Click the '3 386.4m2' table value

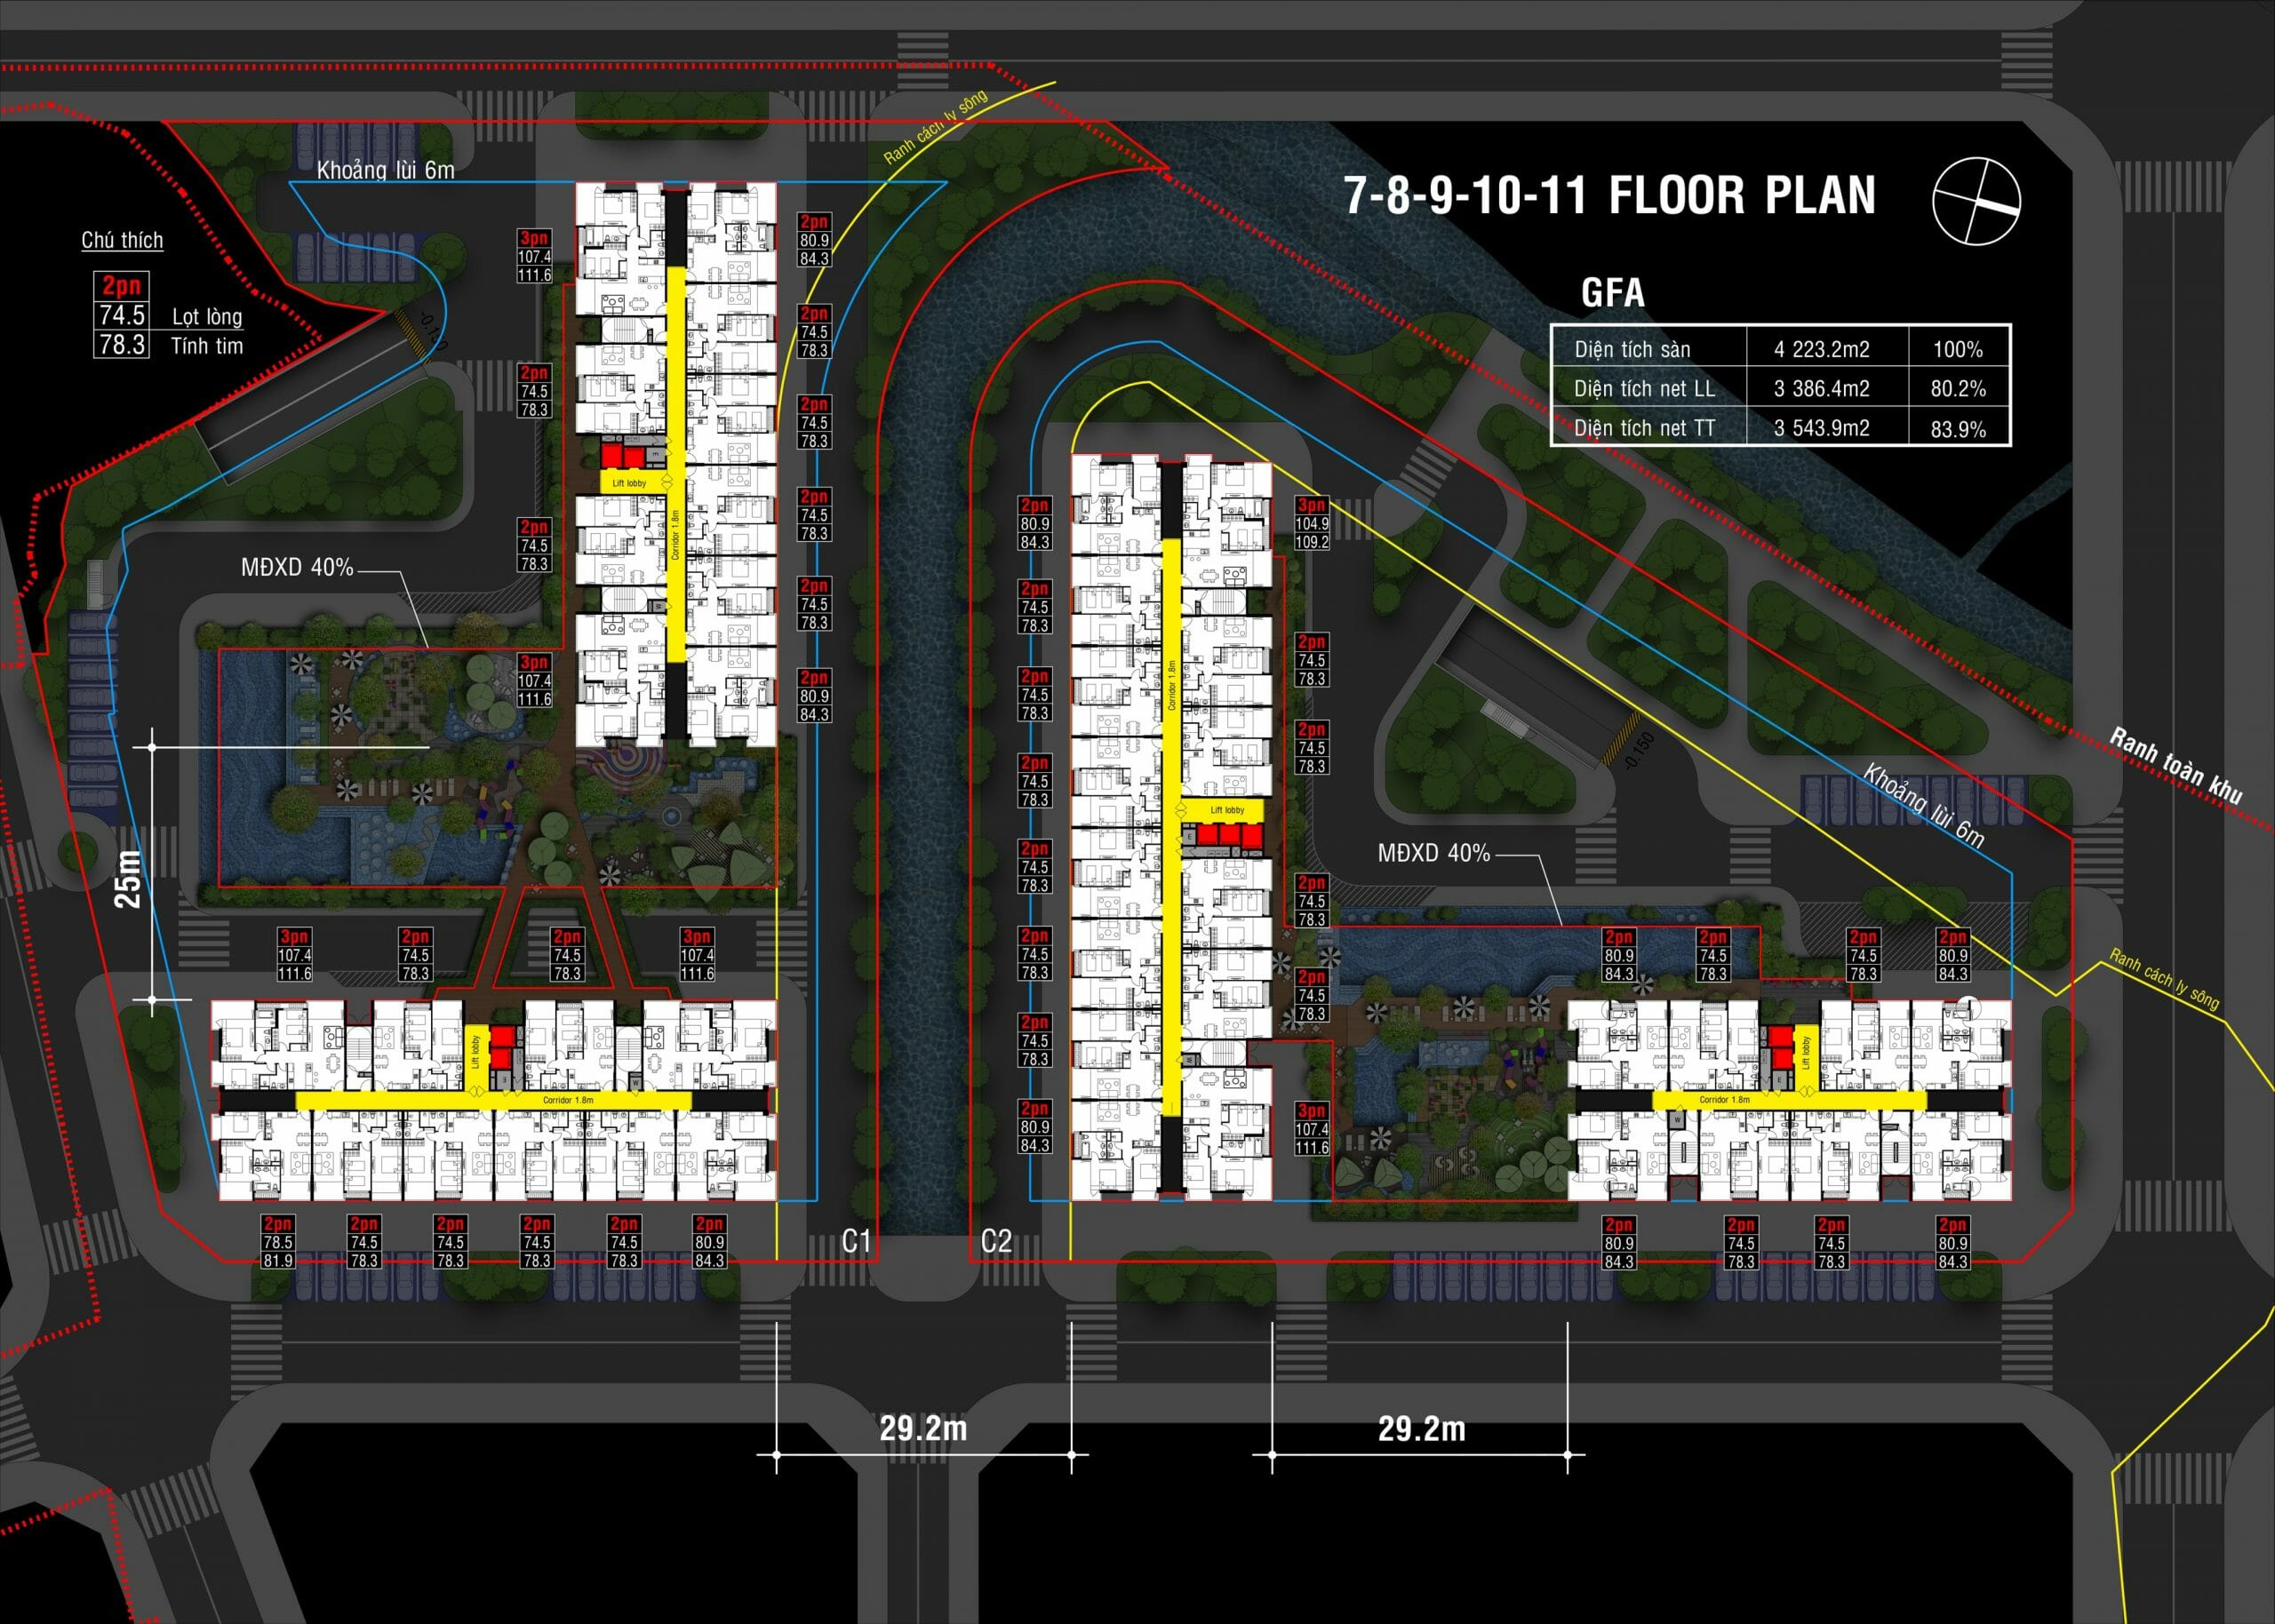point(1822,389)
